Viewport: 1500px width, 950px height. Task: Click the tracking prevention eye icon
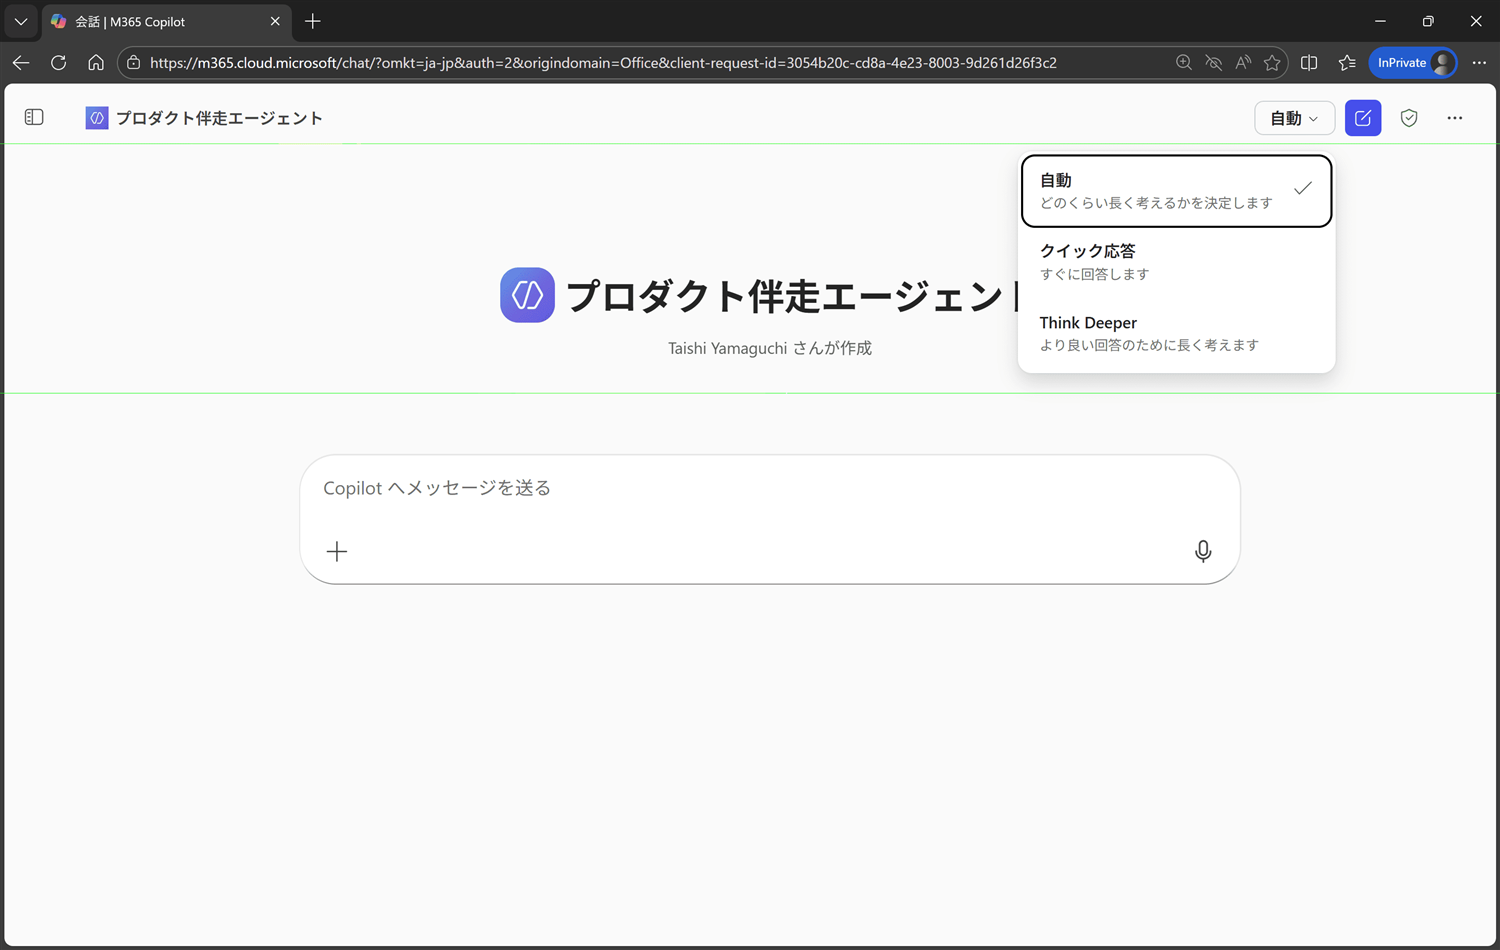(1213, 62)
